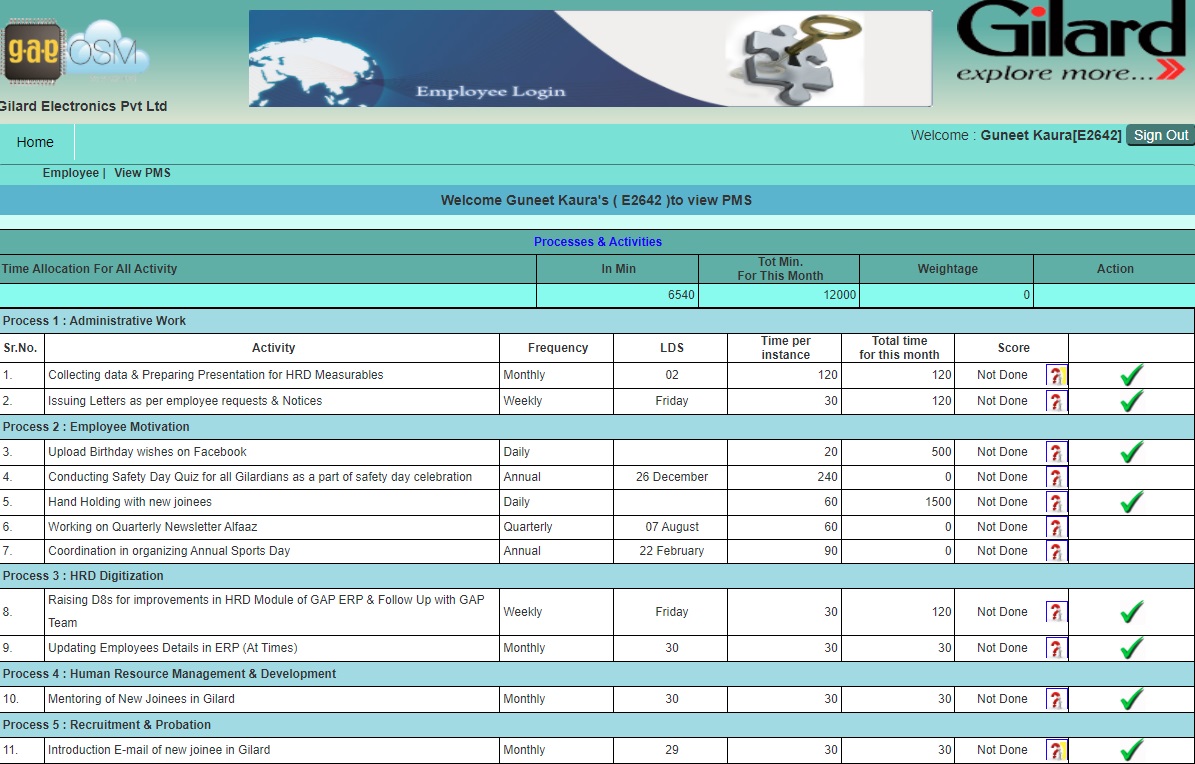Click help icon for Collecting data activity row
Screen dimensions: 1195x764
pyautogui.click(x=1056, y=376)
